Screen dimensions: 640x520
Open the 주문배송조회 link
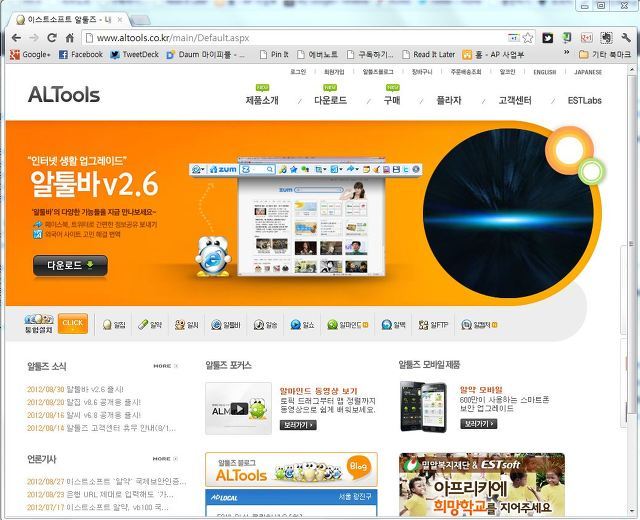(x=466, y=72)
